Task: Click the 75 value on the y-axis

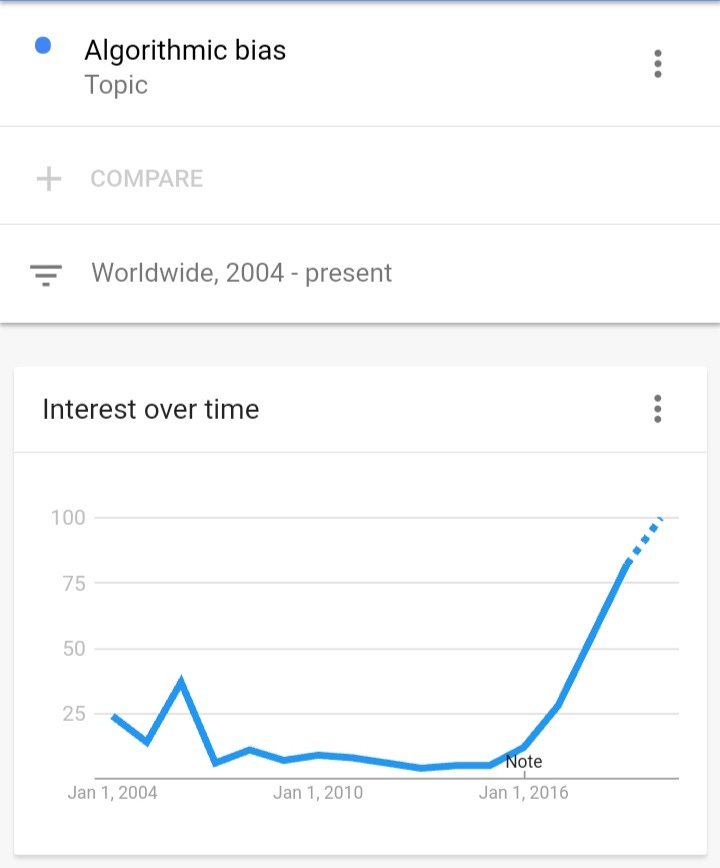Action: tap(73, 583)
